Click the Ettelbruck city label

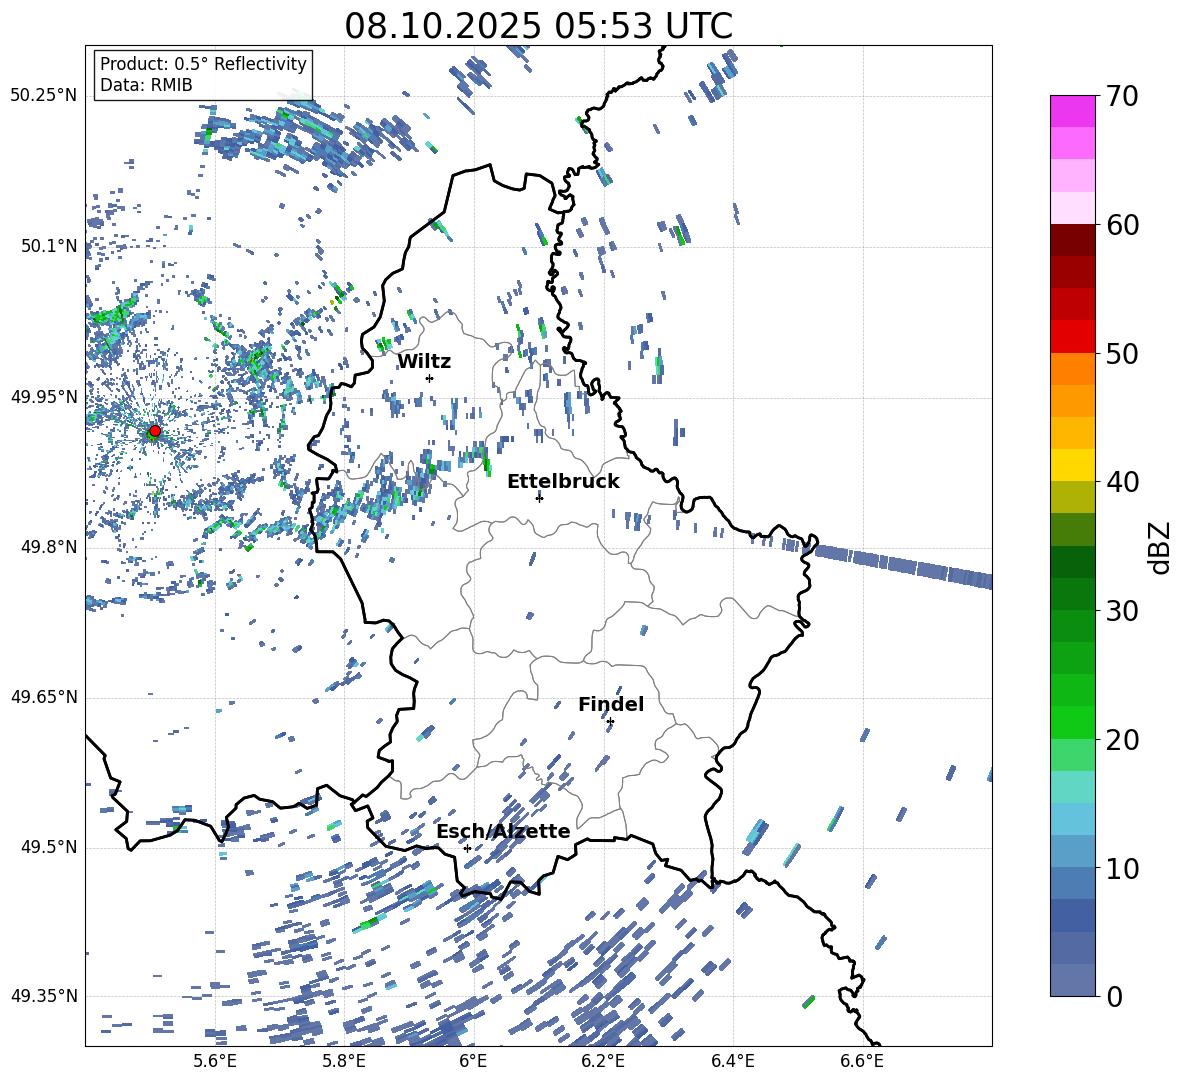pos(563,482)
